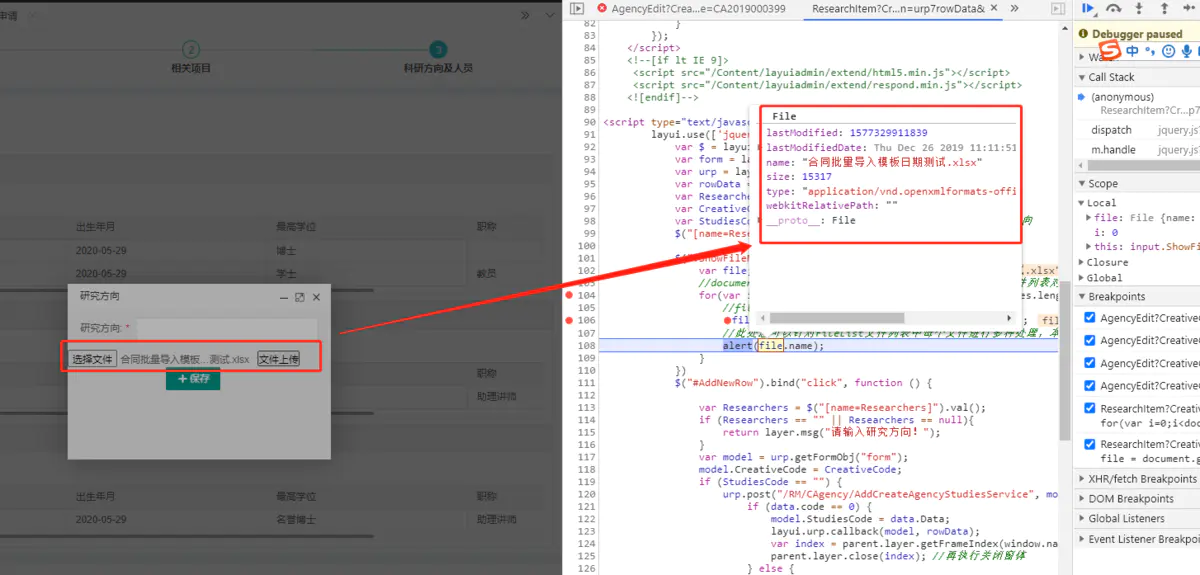Viewport: 1200px width, 575px height.
Task: Click the __proto__: File entry
Action: pos(811,220)
